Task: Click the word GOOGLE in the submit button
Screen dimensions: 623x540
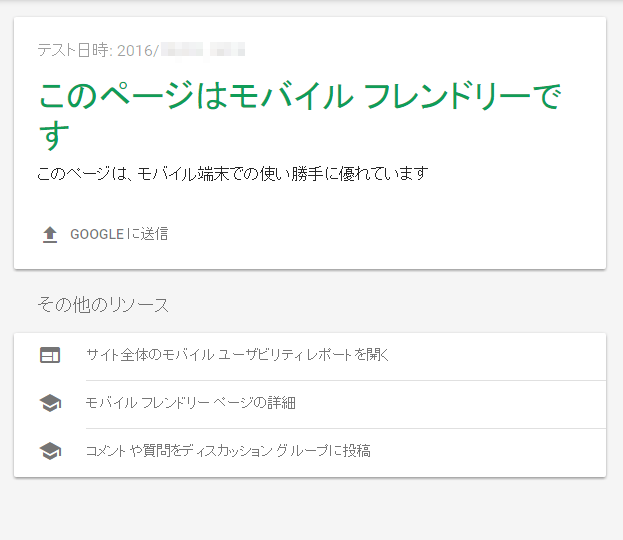Action: point(97,235)
